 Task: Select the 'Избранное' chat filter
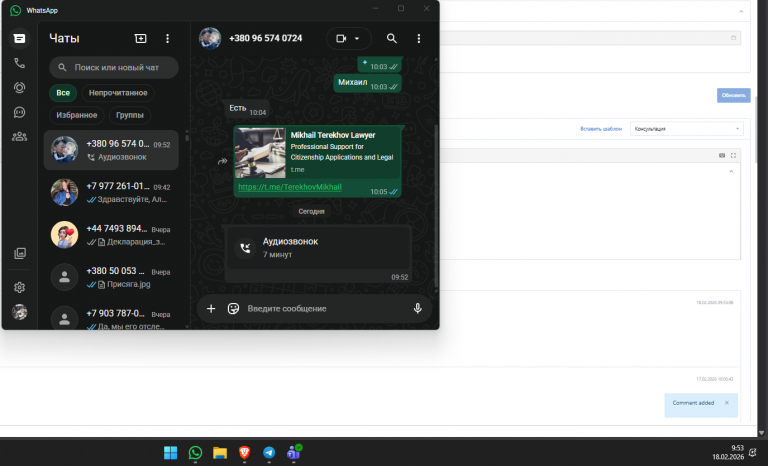76,115
